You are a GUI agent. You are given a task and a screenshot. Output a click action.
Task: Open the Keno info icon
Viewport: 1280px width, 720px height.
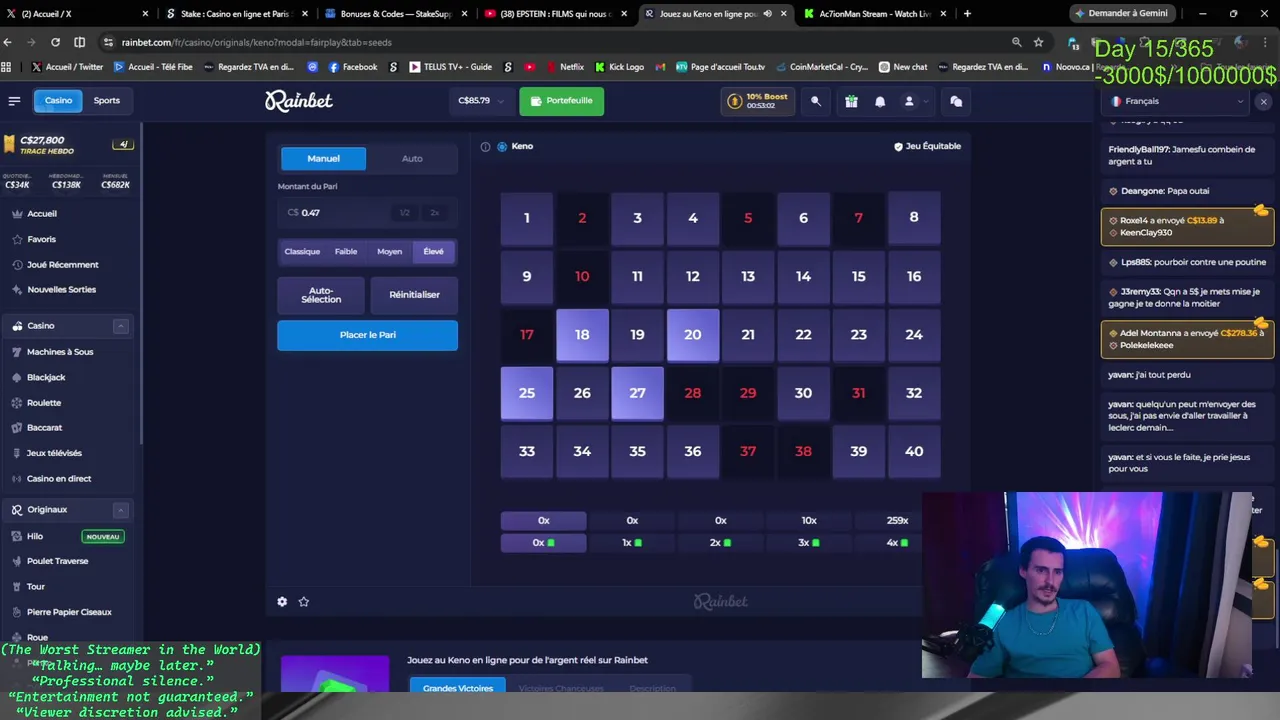485,146
